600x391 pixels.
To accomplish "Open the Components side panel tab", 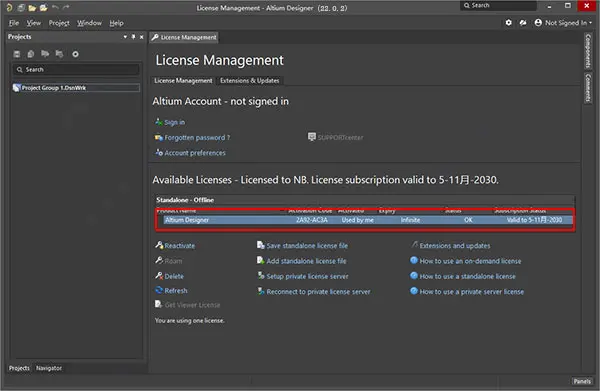I will [588, 51].
